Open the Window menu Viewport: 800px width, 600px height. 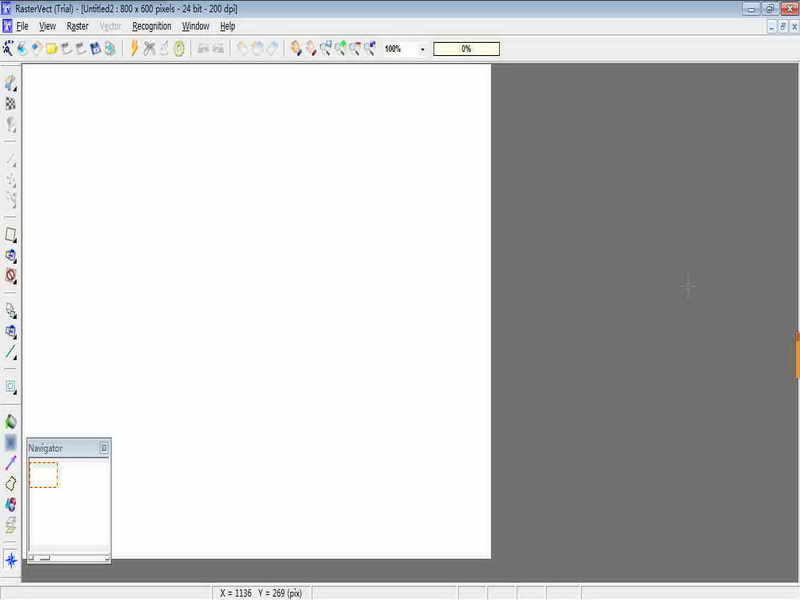195,26
